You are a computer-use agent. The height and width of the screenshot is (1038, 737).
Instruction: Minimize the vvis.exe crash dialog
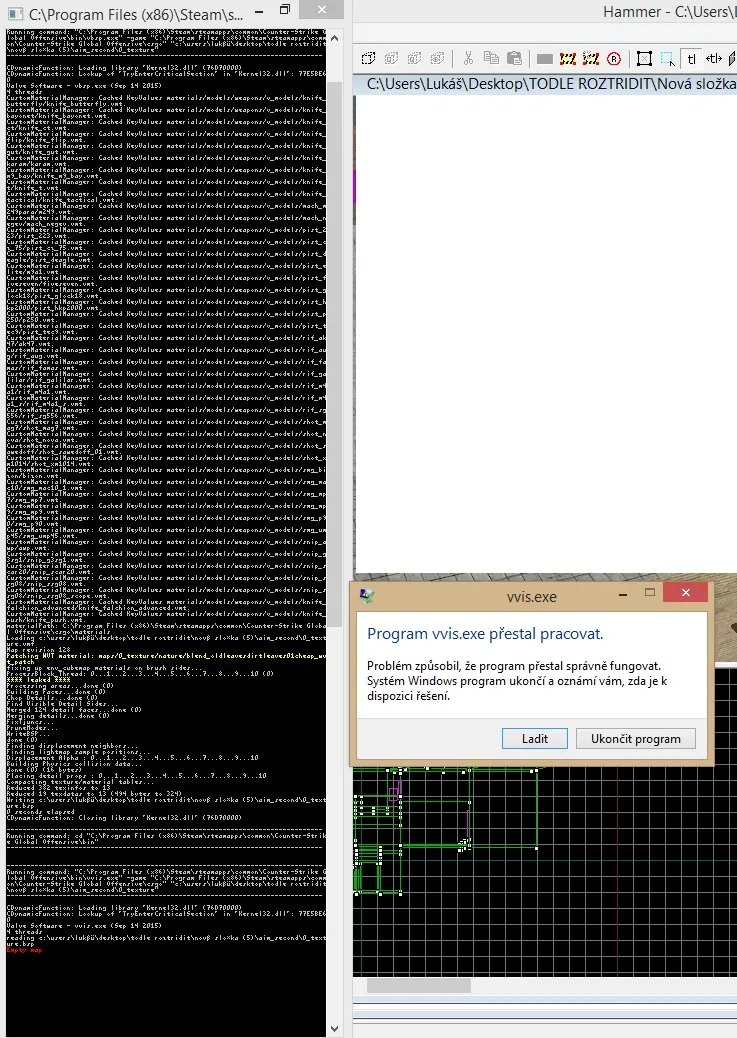coord(623,594)
